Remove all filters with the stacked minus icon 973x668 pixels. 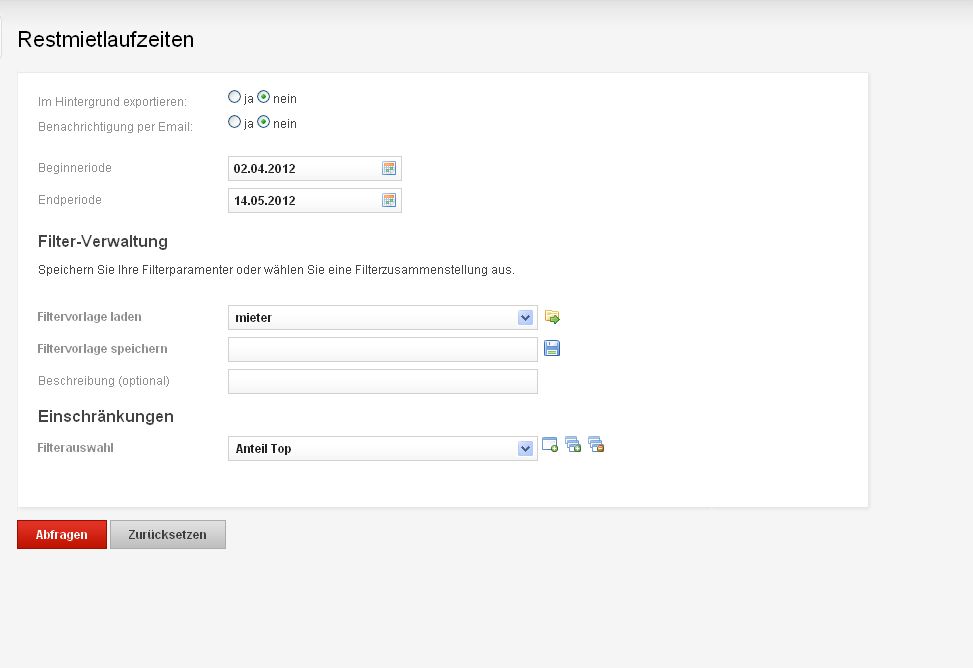[596, 445]
